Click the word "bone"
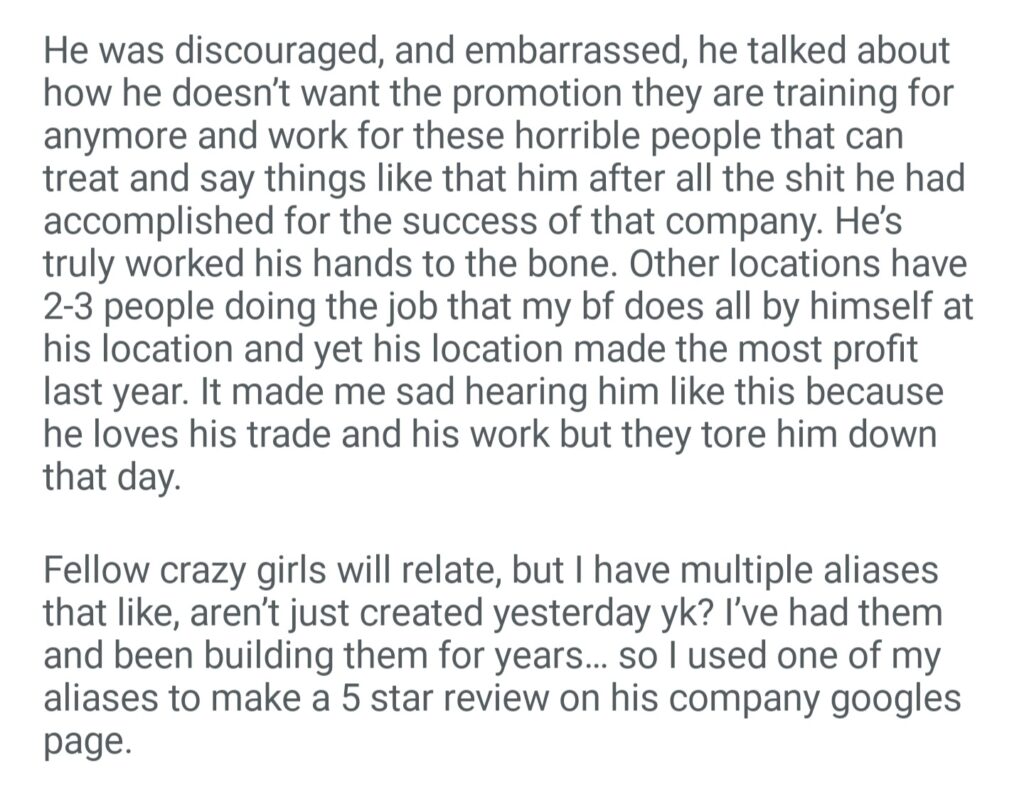1024x802 pixels. (x=580, y=265)
